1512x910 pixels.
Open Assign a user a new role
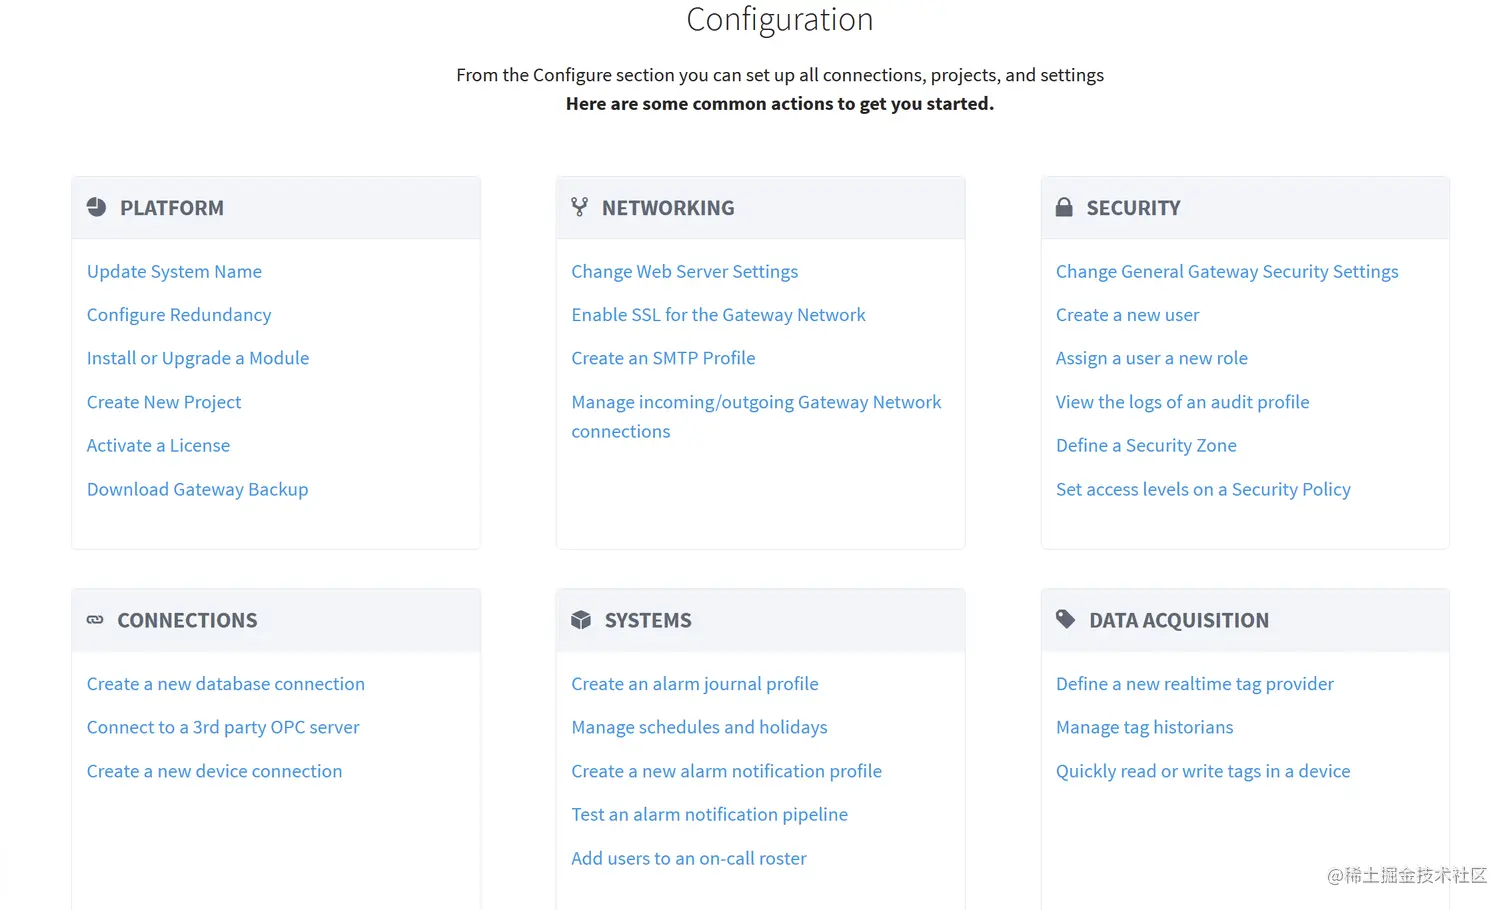[x=1152, y=358]
